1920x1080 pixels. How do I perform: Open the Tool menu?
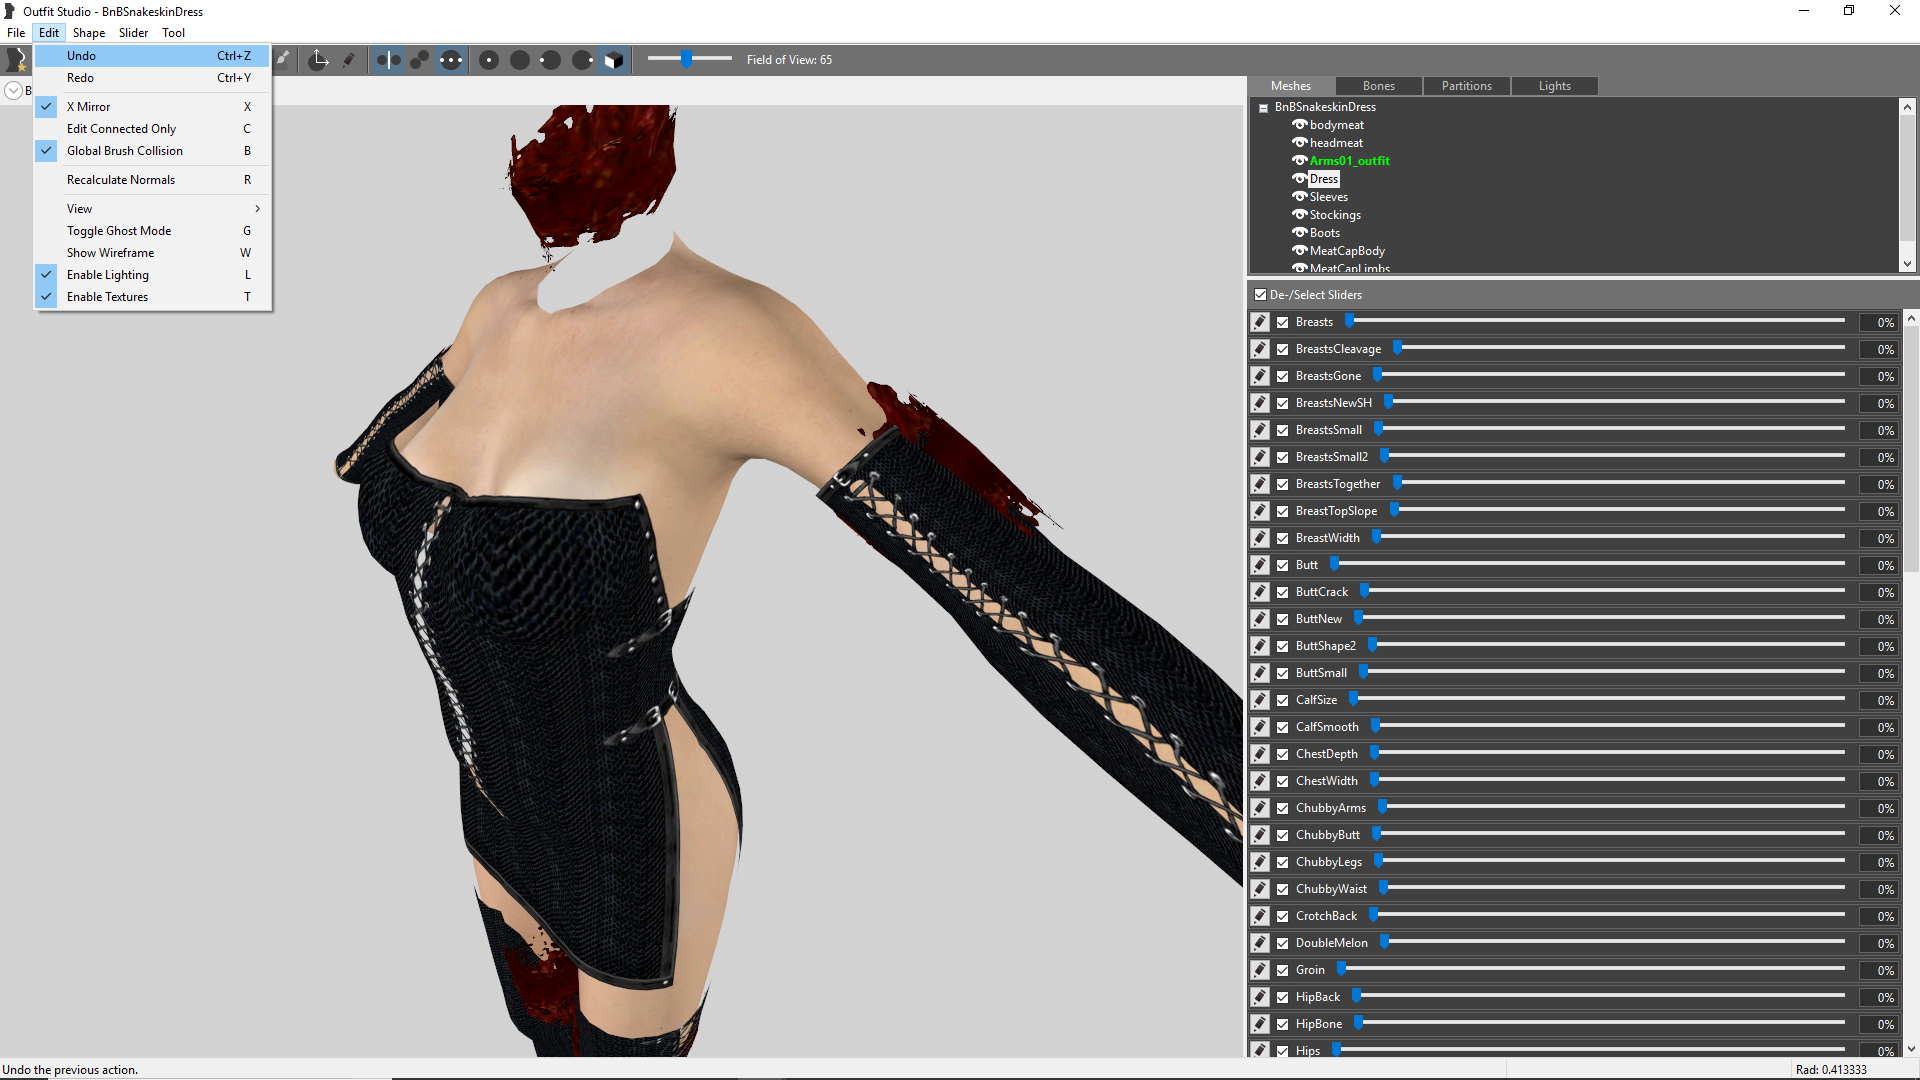pyautogui.click(x=173, y=33)
